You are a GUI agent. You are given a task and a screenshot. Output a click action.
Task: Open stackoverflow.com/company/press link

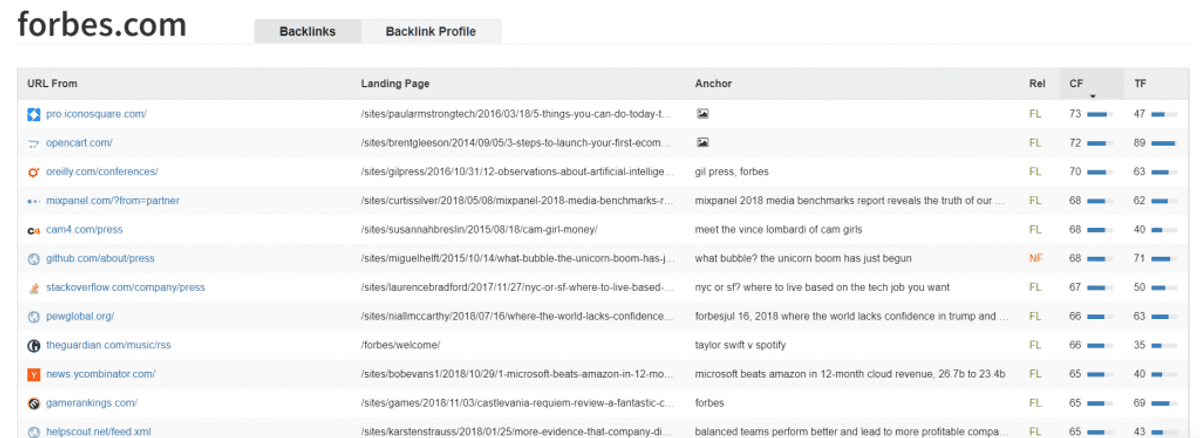pos(125,287)
